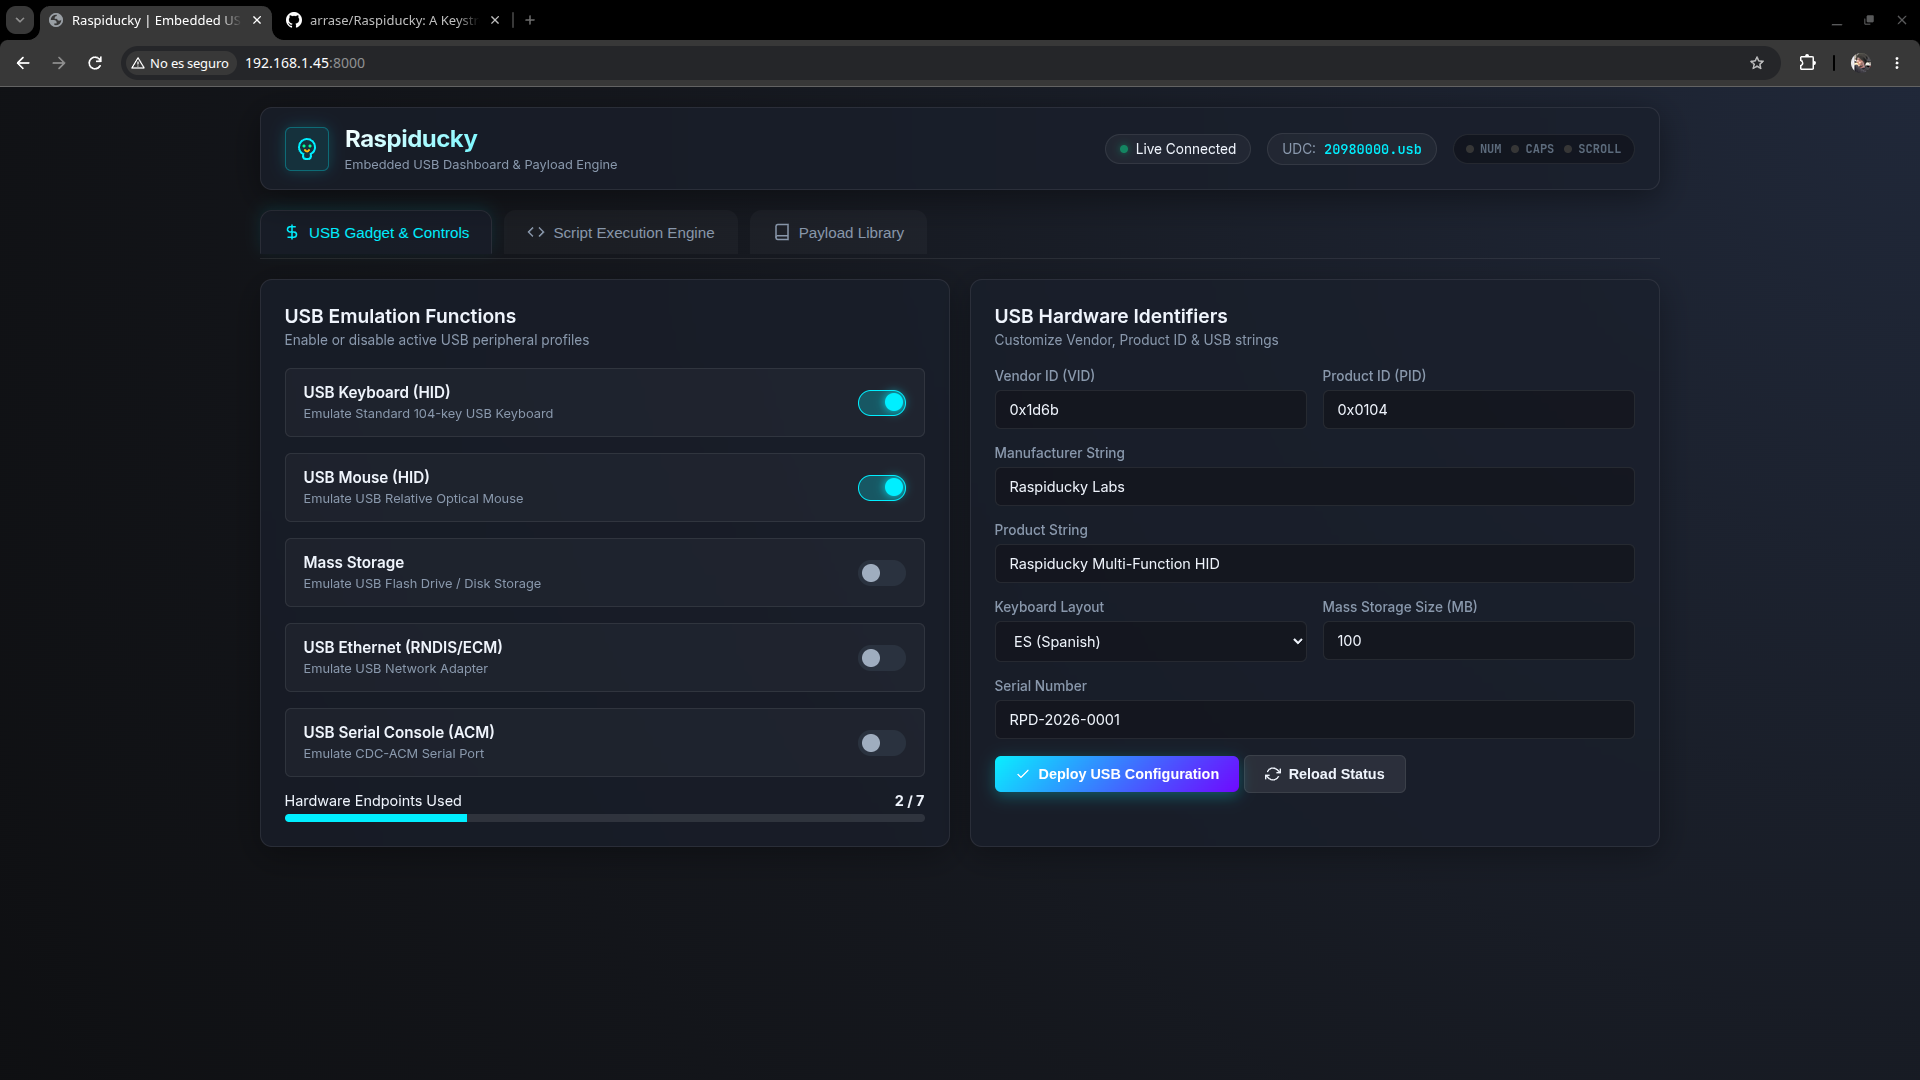Click the SCROLL lock indicator
The width and height of the screenshot is (1920, 1080).
[1593, 149]
